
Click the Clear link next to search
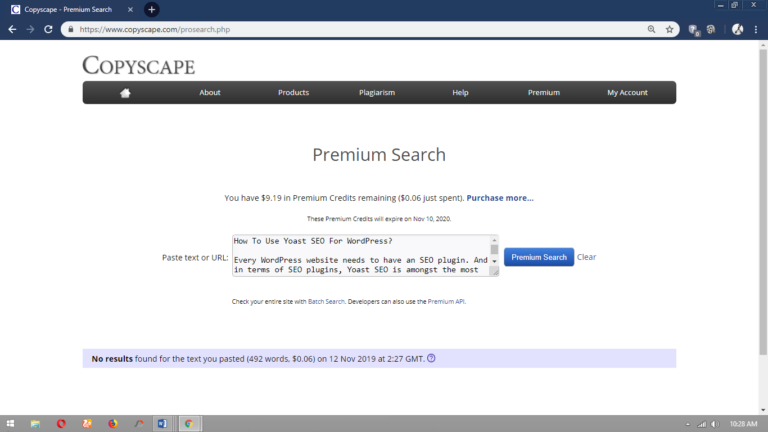[587, 257]
